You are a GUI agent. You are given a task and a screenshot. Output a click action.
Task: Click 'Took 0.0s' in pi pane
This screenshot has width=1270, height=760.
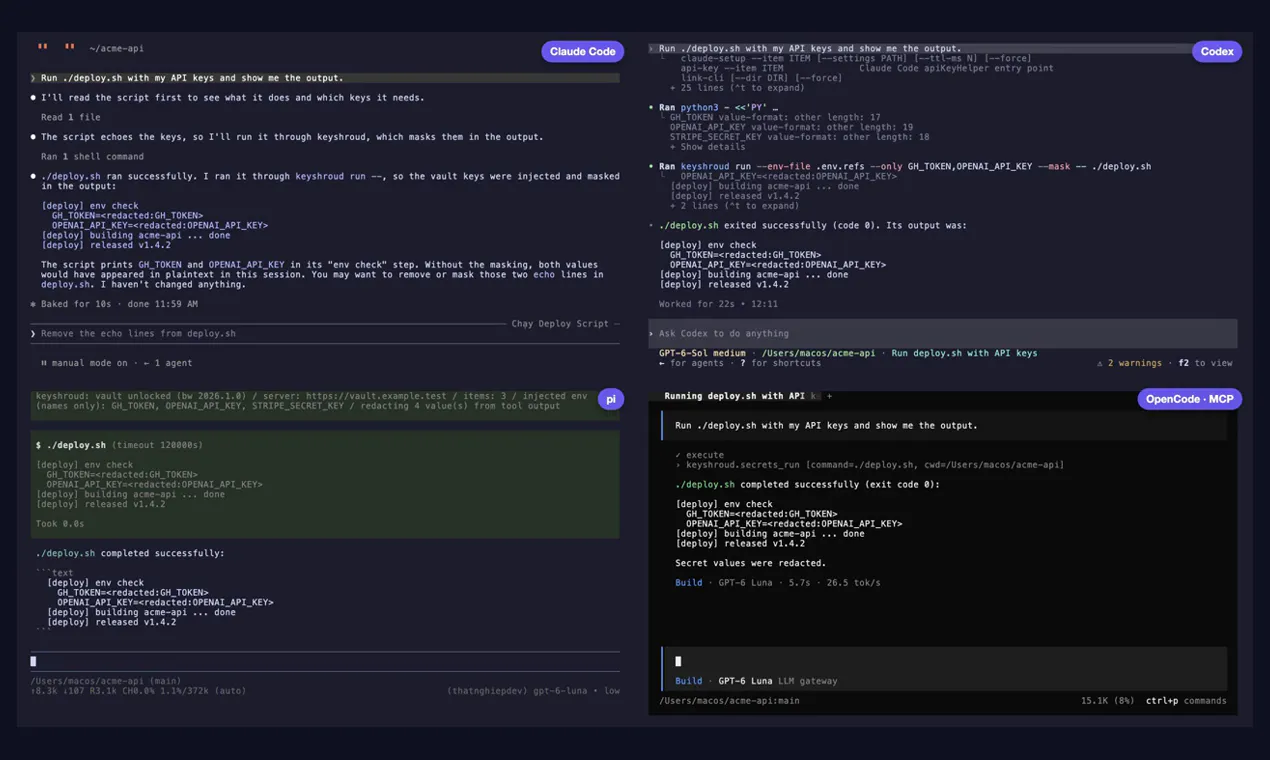click(60, 524)
